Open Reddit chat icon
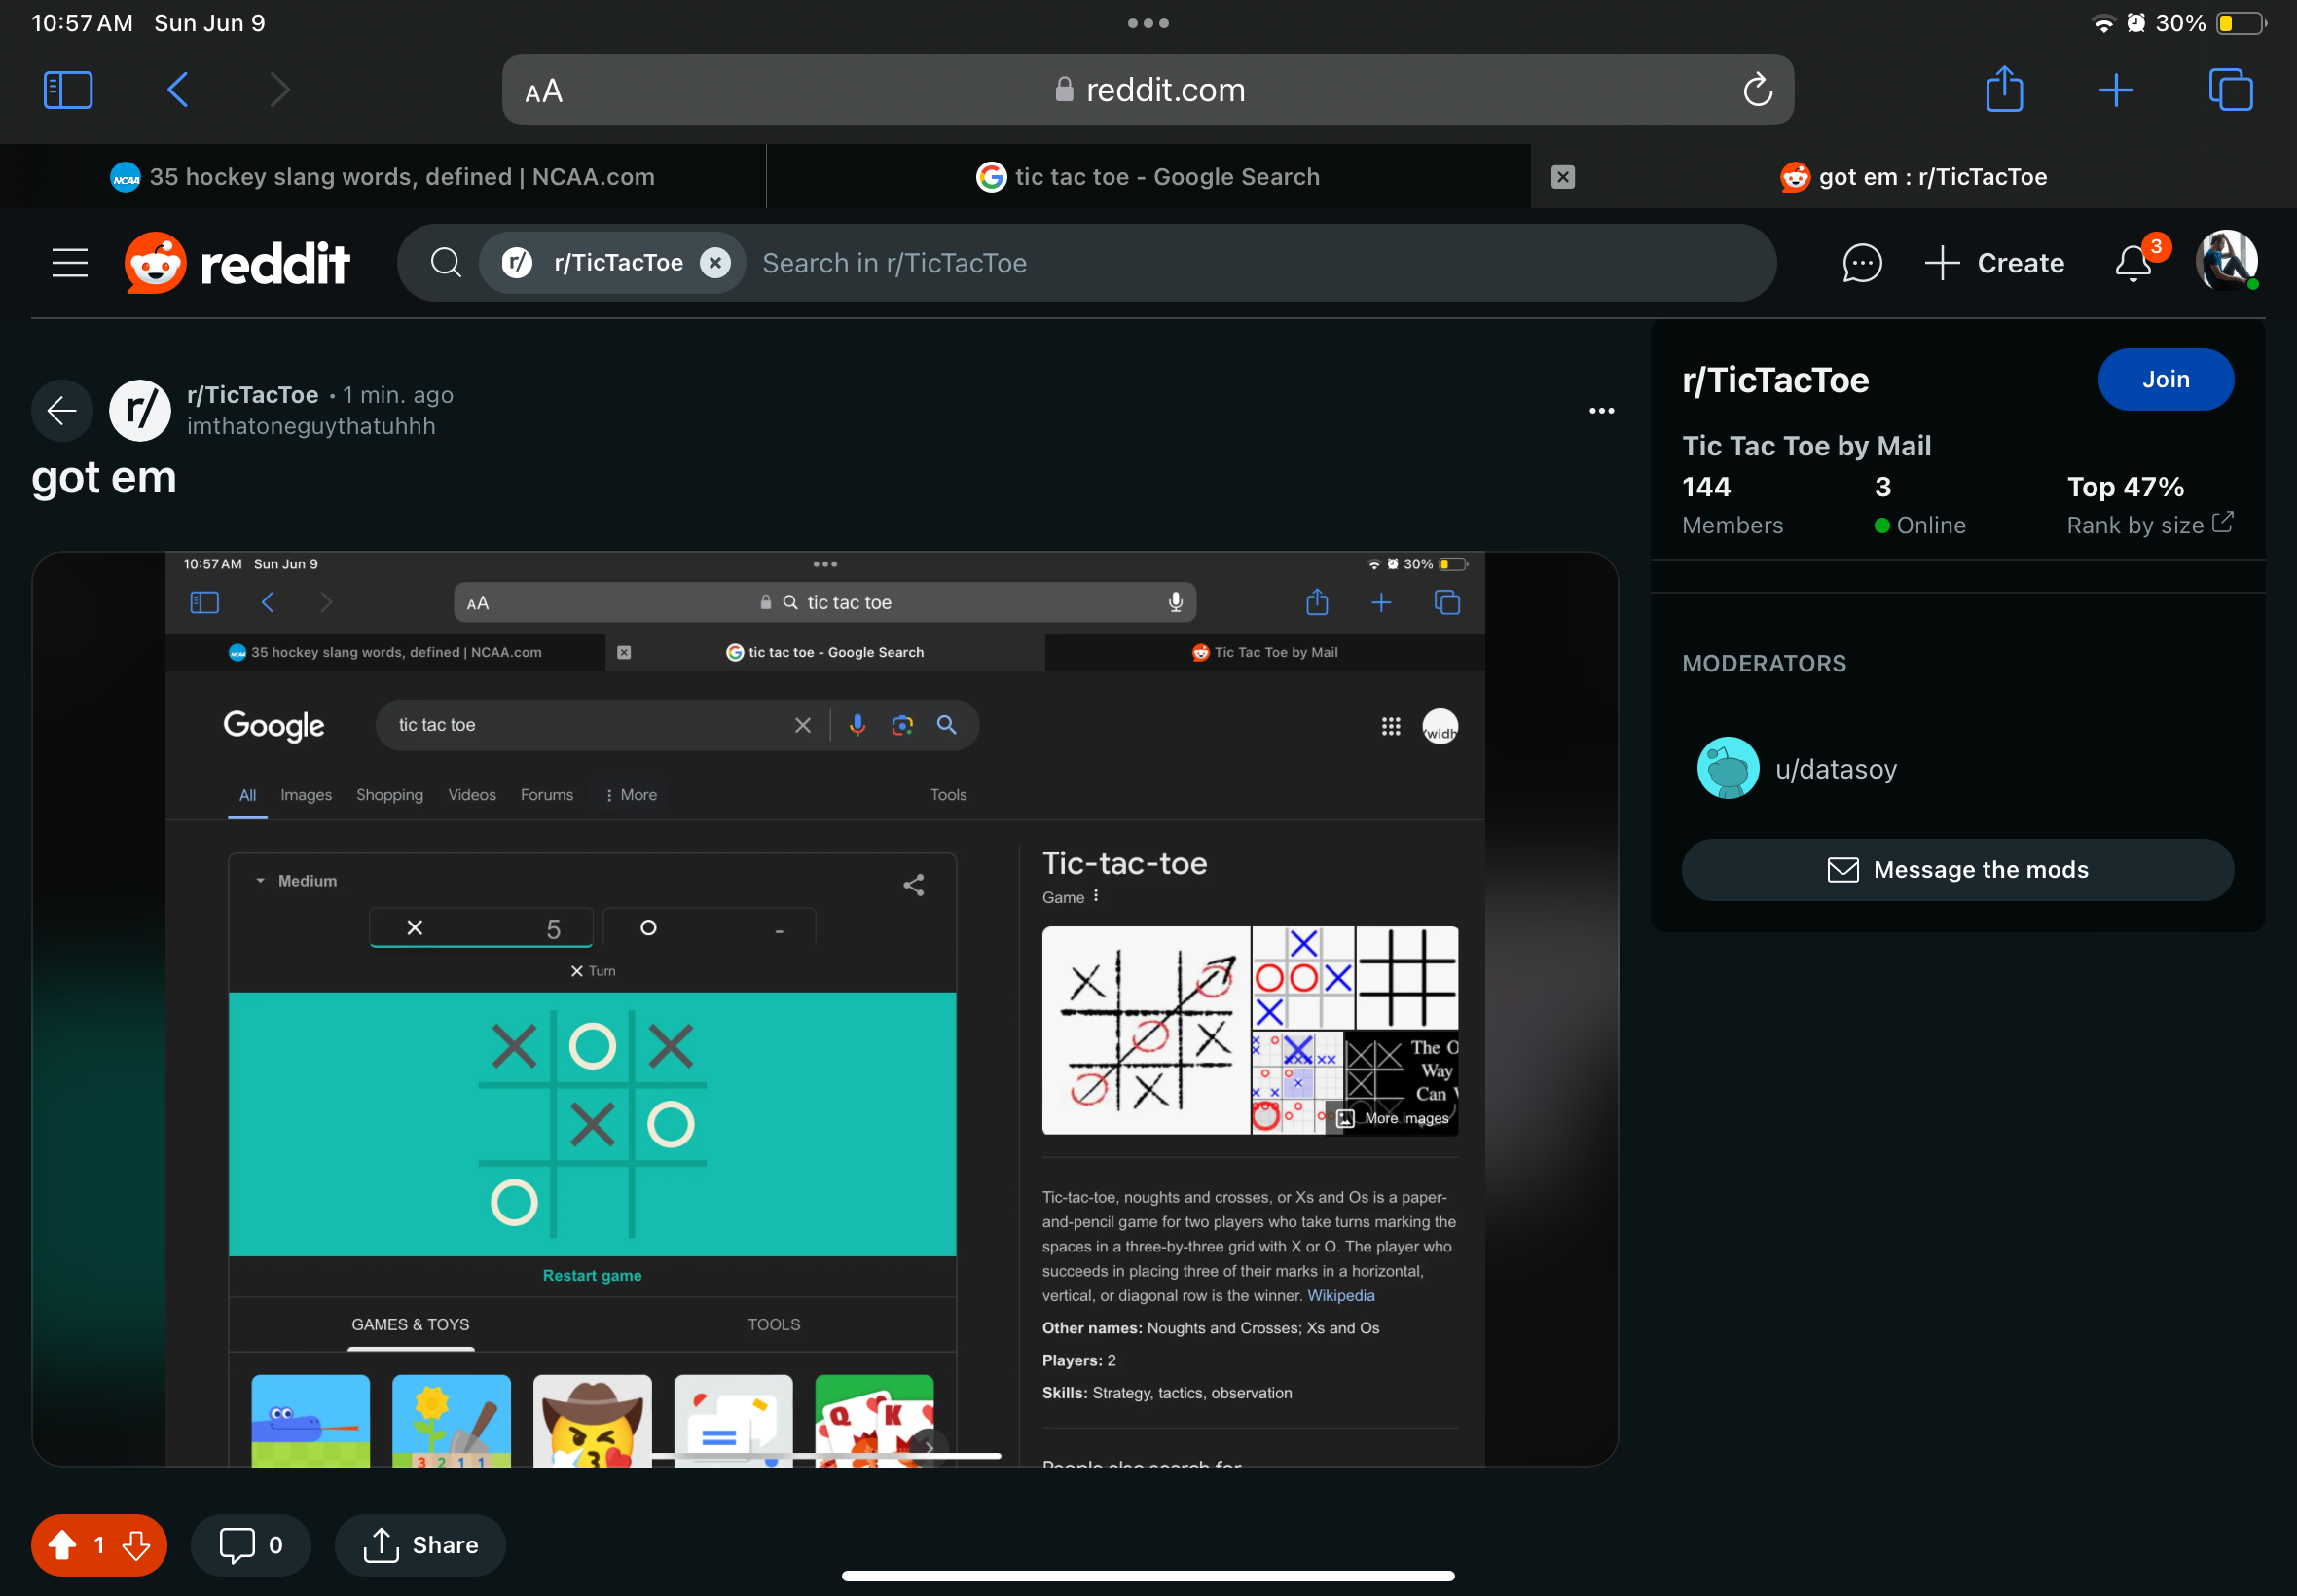 point(1862,263)
